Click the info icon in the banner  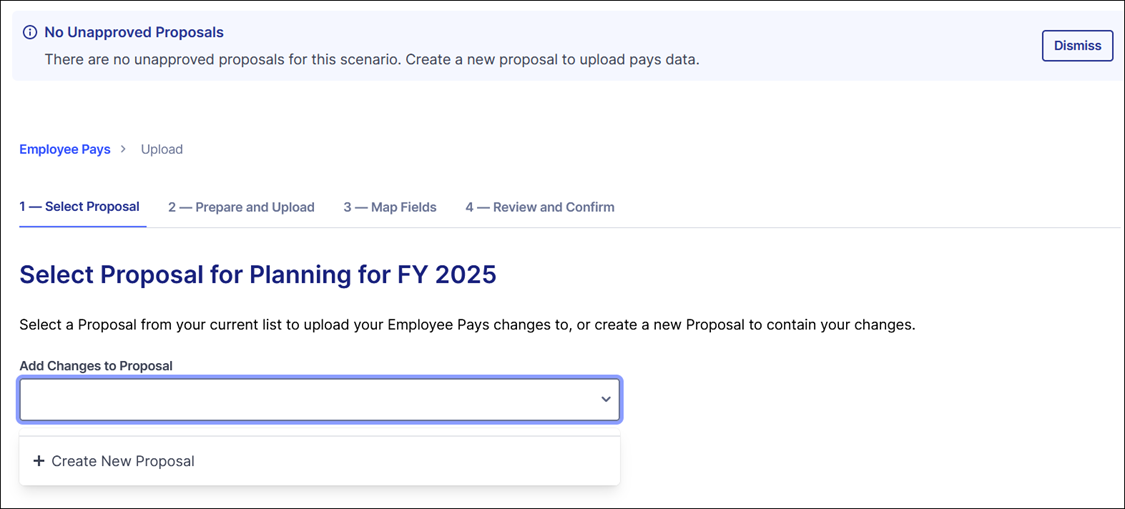30,33
